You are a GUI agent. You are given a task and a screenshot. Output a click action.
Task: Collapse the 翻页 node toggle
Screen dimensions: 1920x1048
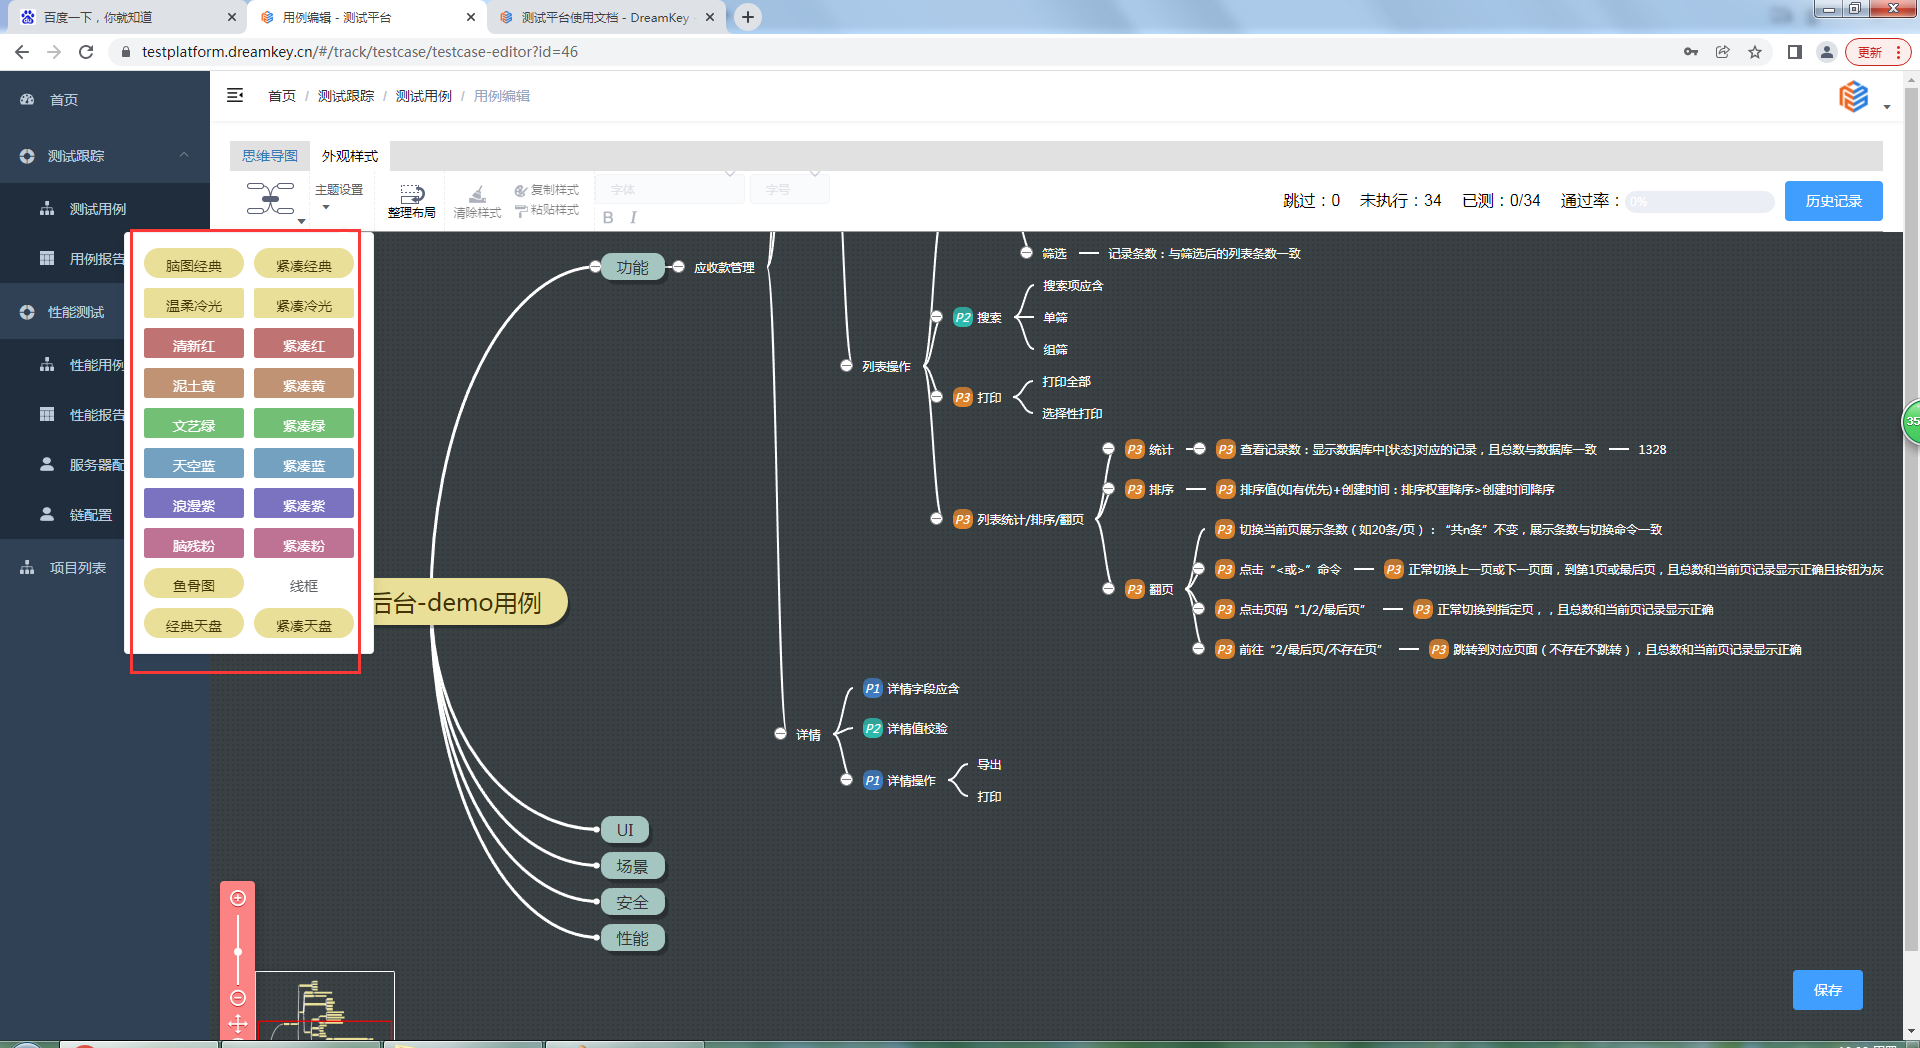[1108, 589]
